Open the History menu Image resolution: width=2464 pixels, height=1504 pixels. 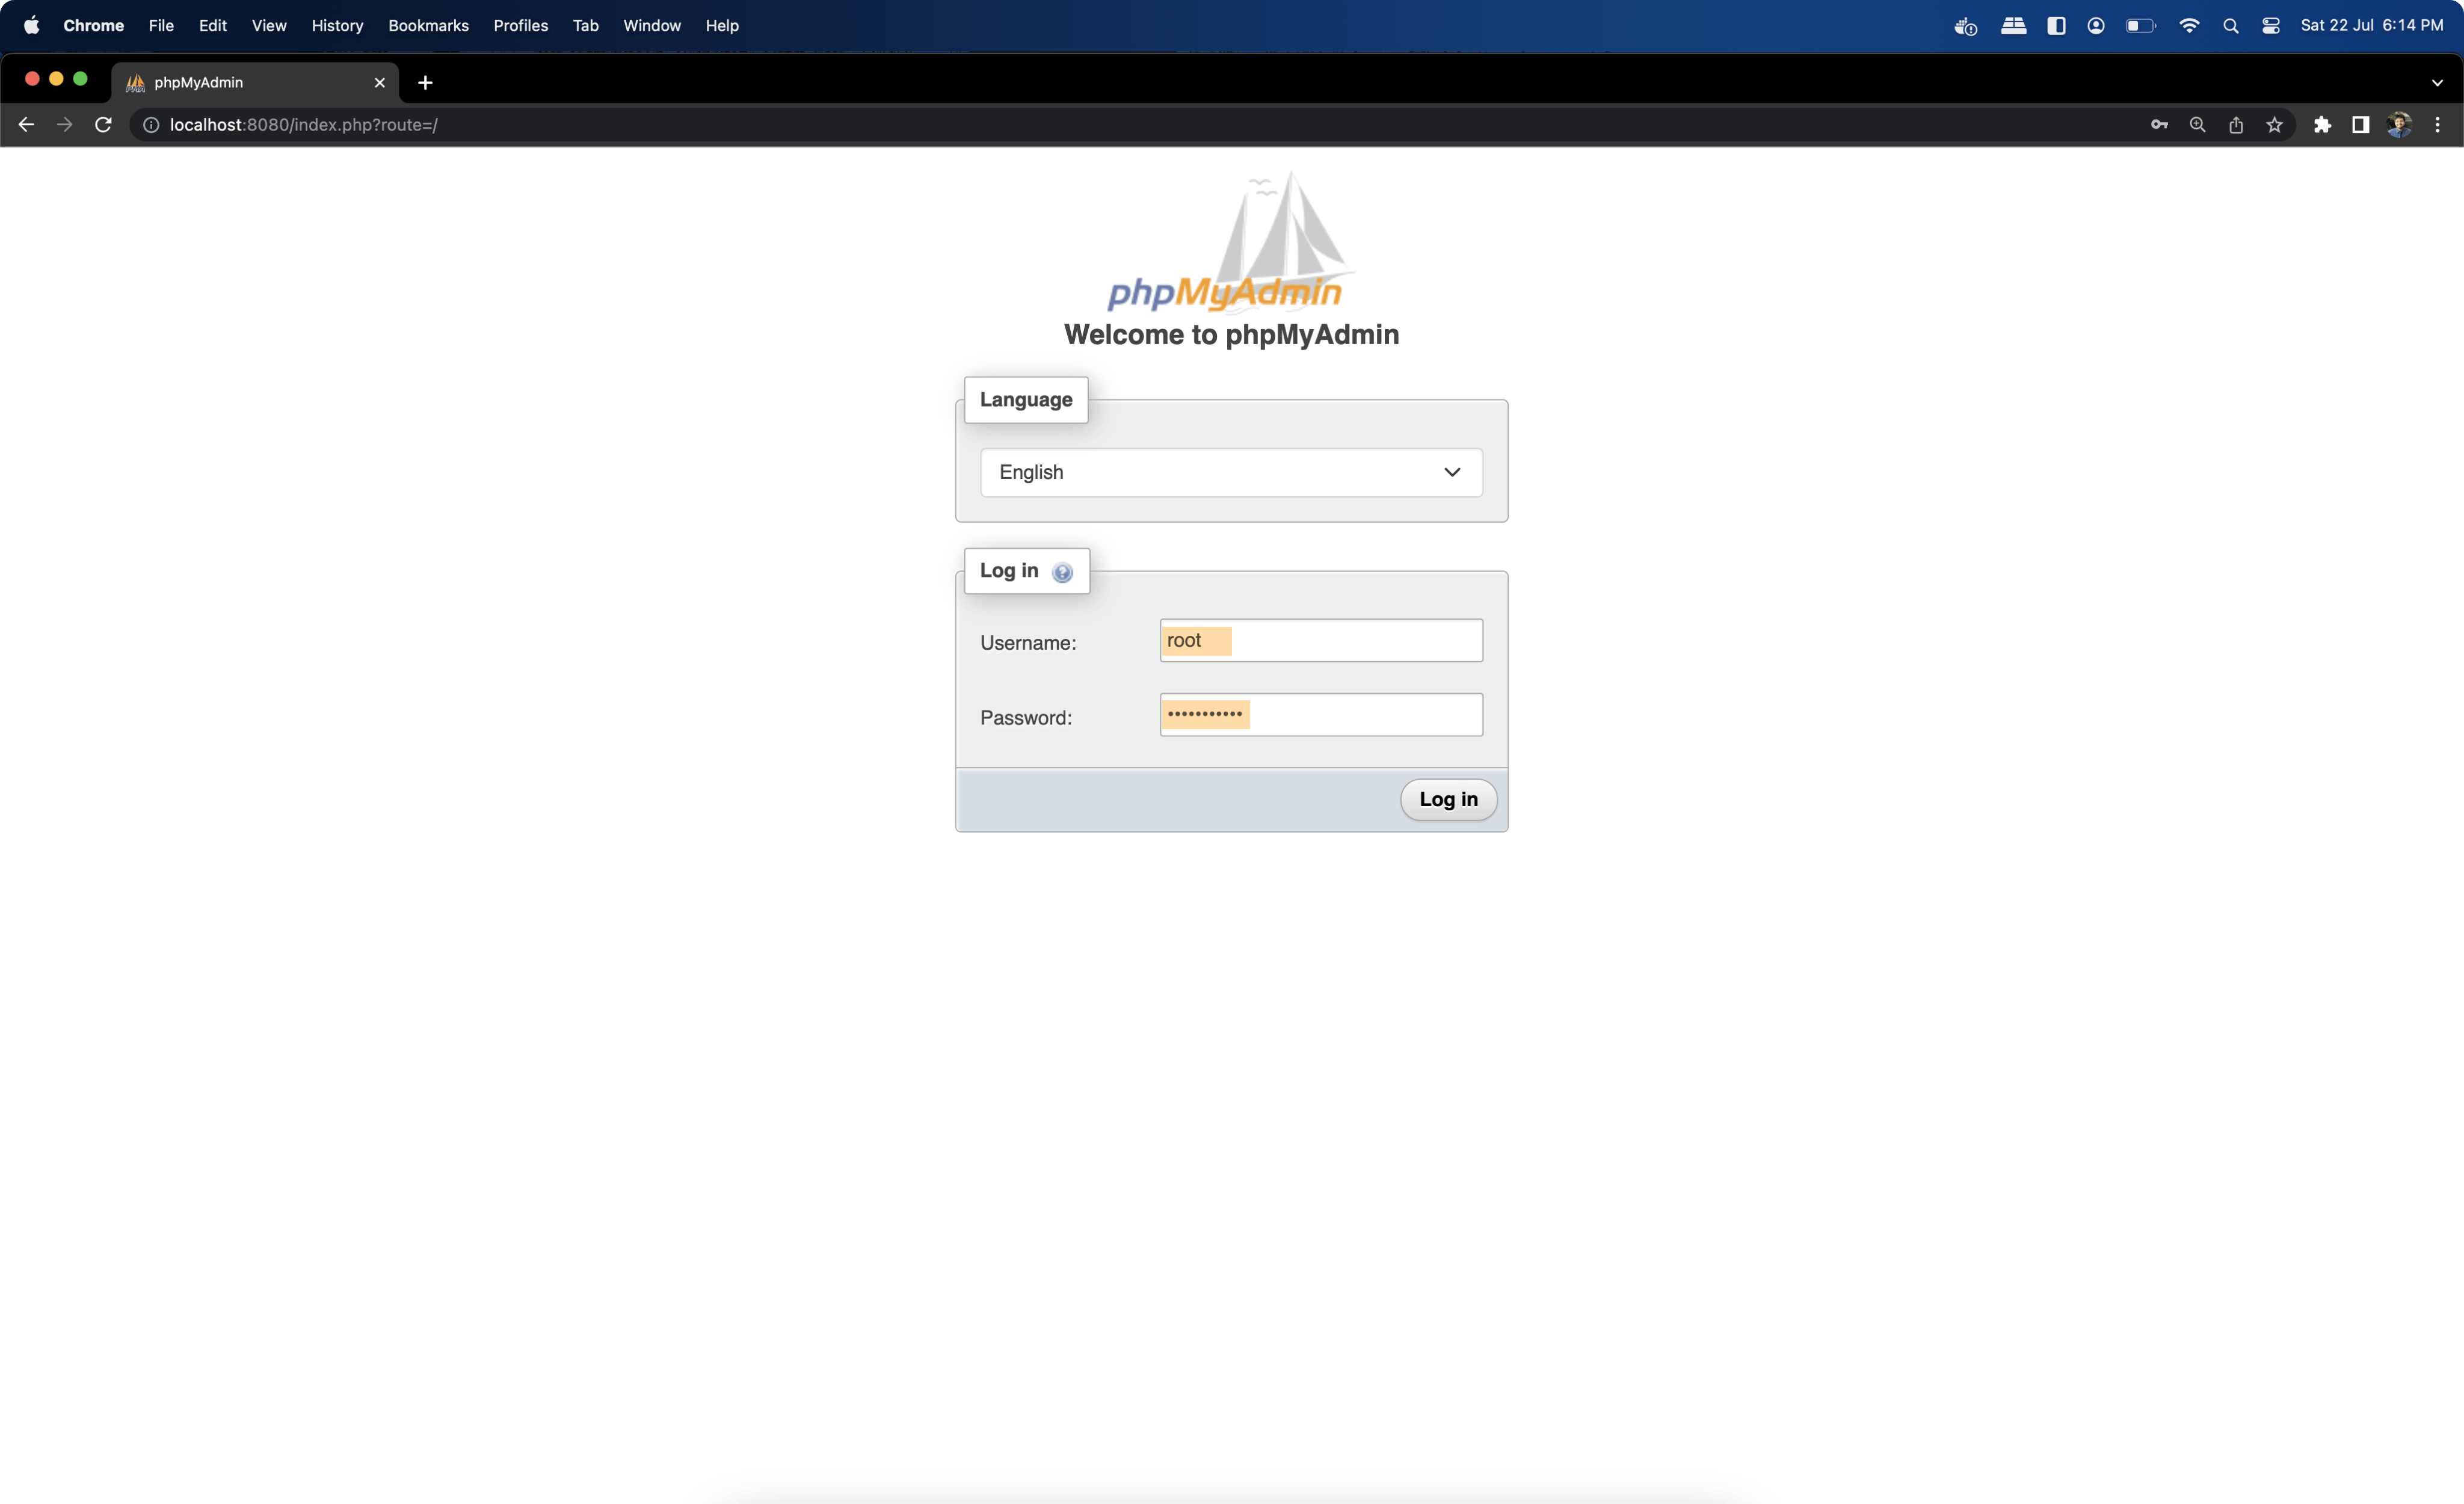coord(337,25)
